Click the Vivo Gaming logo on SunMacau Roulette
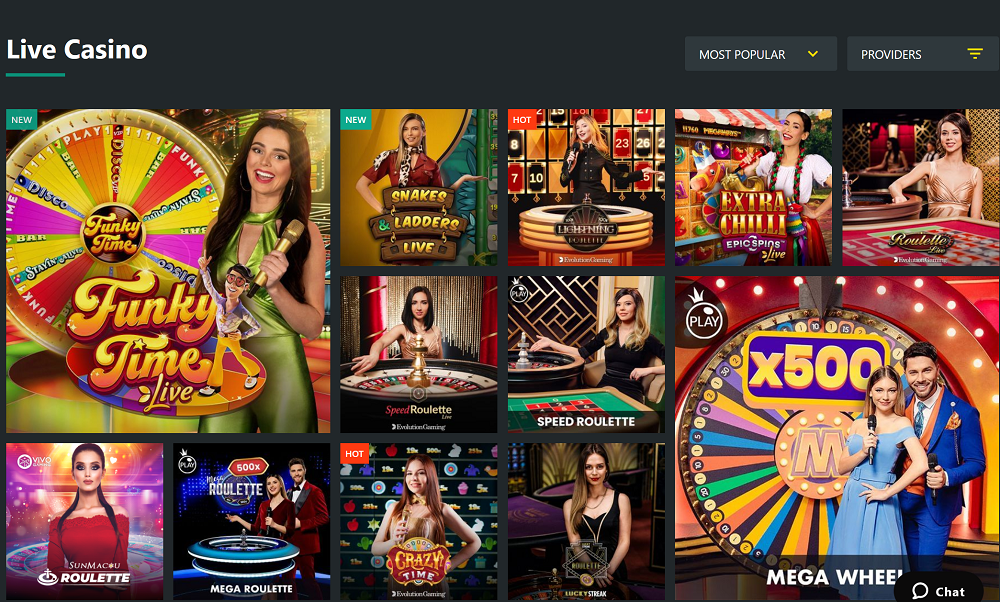1000x602 pixels. click(34, 461)
